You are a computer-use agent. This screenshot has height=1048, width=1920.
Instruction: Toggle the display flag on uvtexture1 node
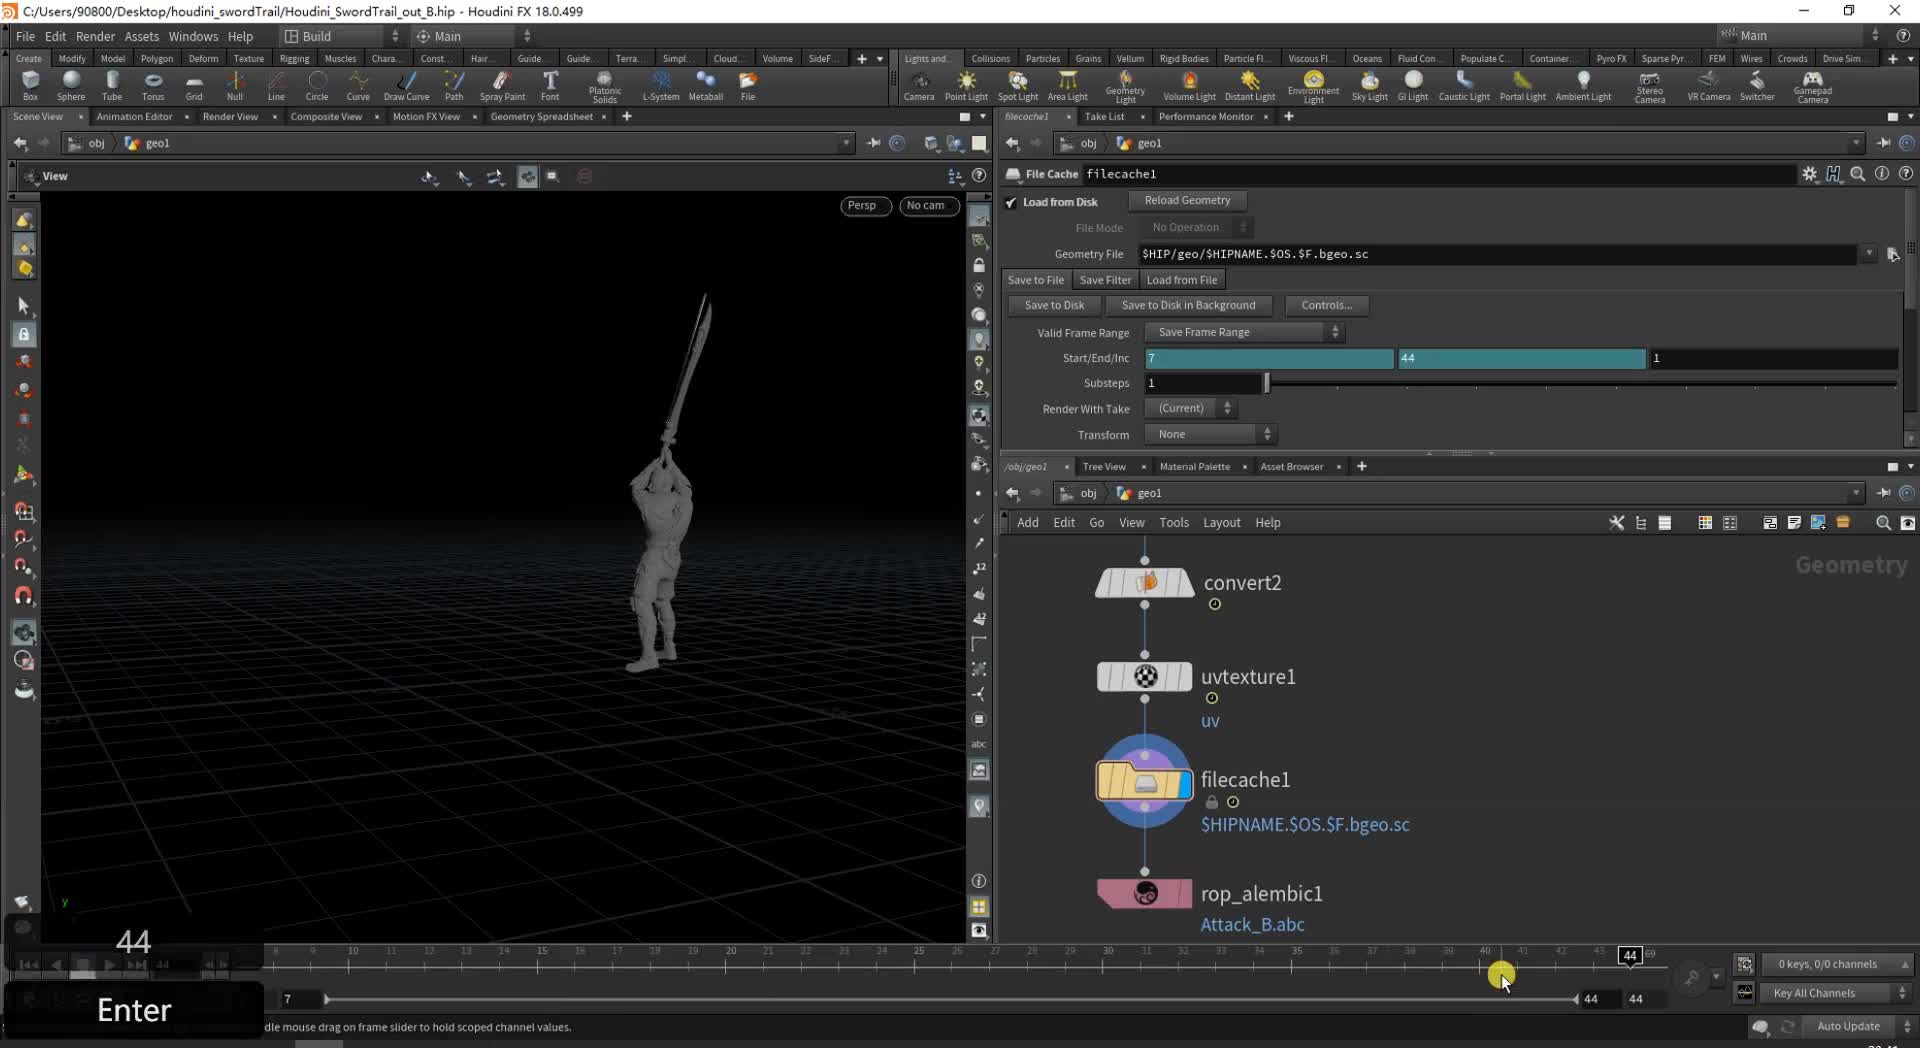point(1186,677)
